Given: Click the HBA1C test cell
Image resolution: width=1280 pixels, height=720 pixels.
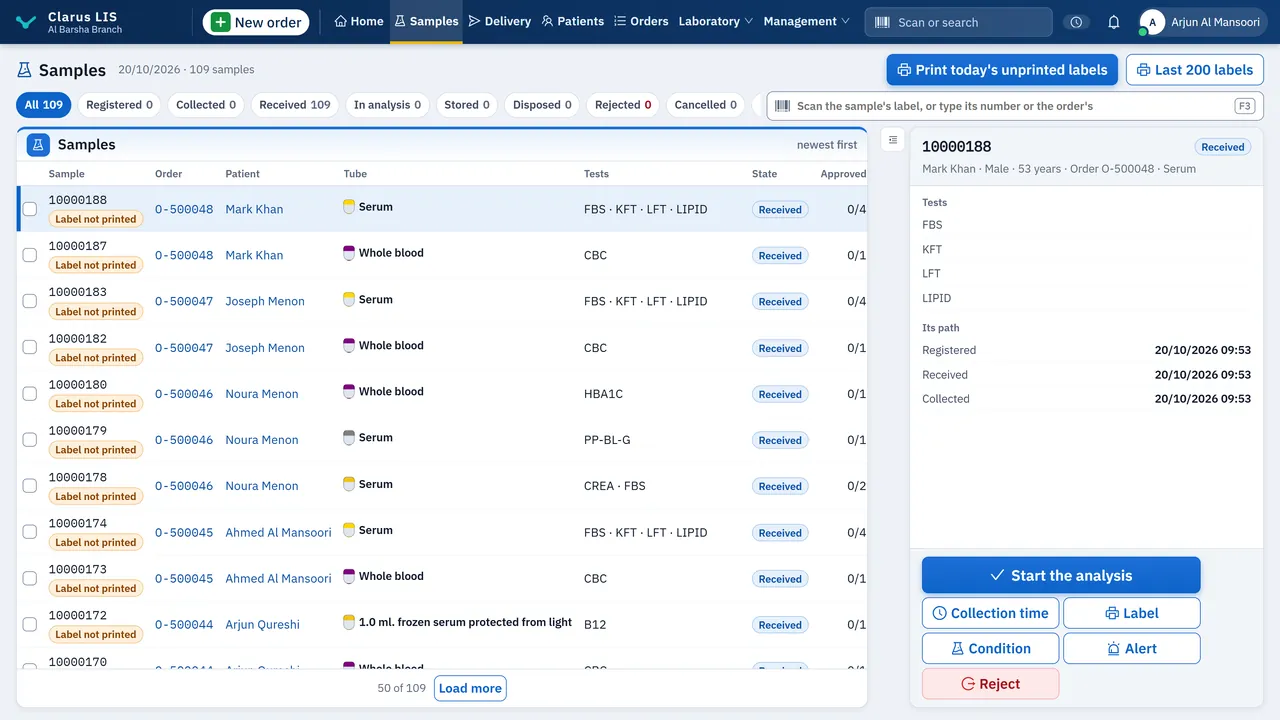Looking at the screenshot, I should click(603, 394).
